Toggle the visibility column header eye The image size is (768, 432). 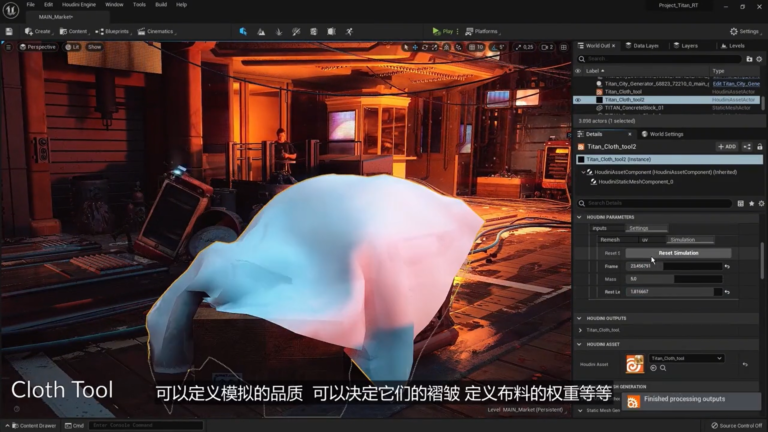578,71
